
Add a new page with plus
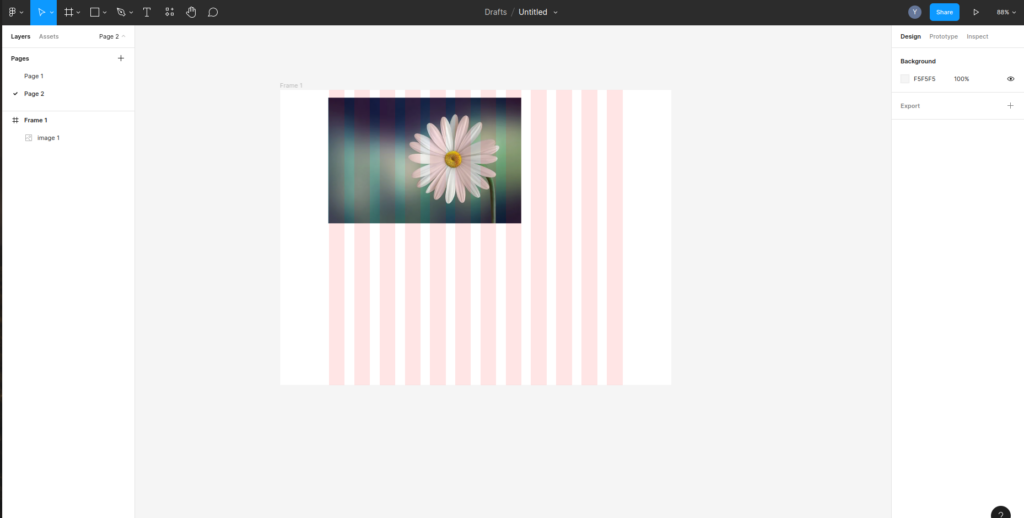click(121, 58)
